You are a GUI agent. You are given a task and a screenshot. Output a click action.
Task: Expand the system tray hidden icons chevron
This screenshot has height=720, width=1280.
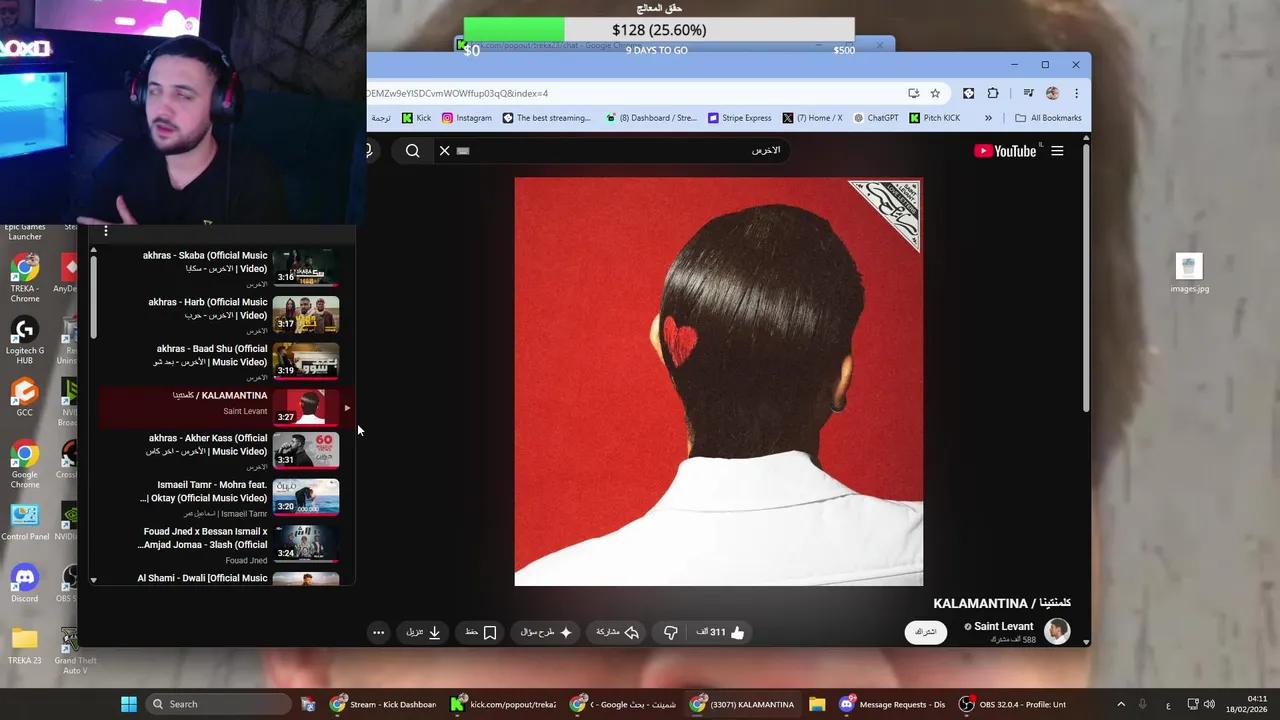coord(1121,704)
